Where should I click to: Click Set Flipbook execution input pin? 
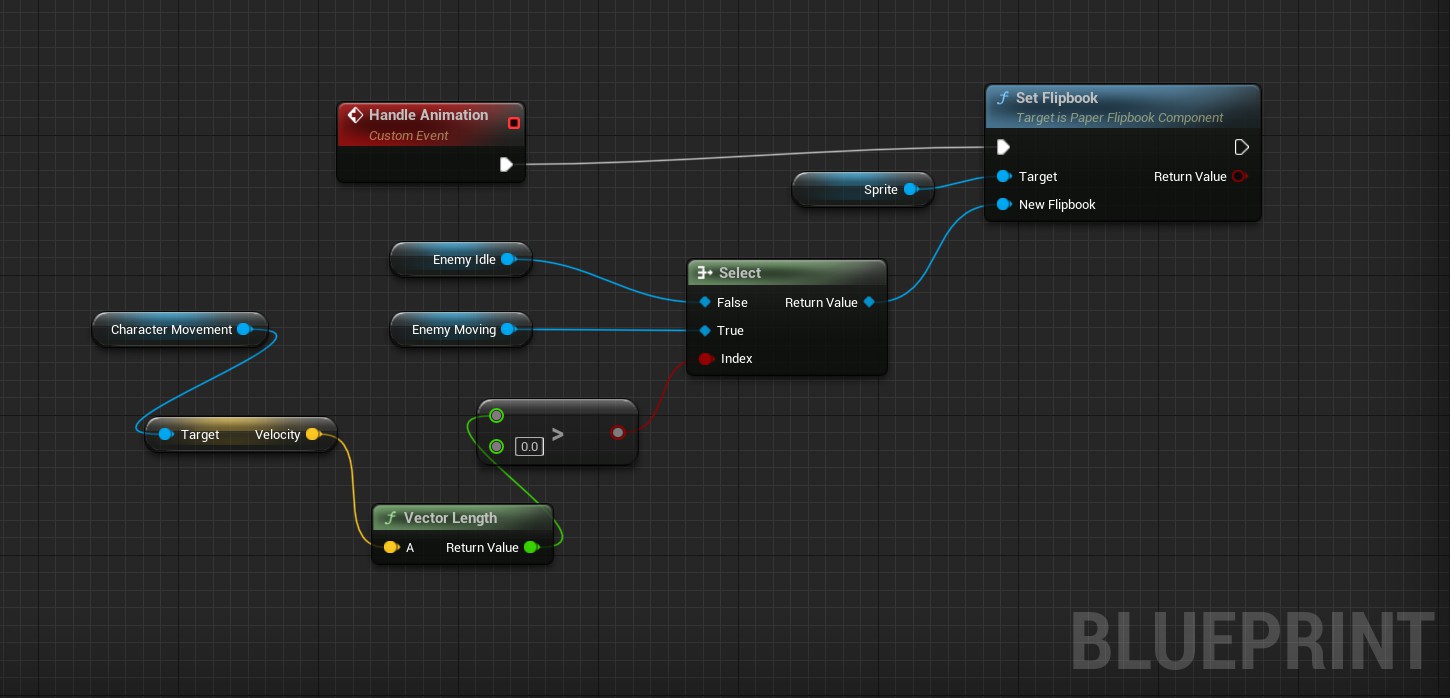(x=1003, y=147)
